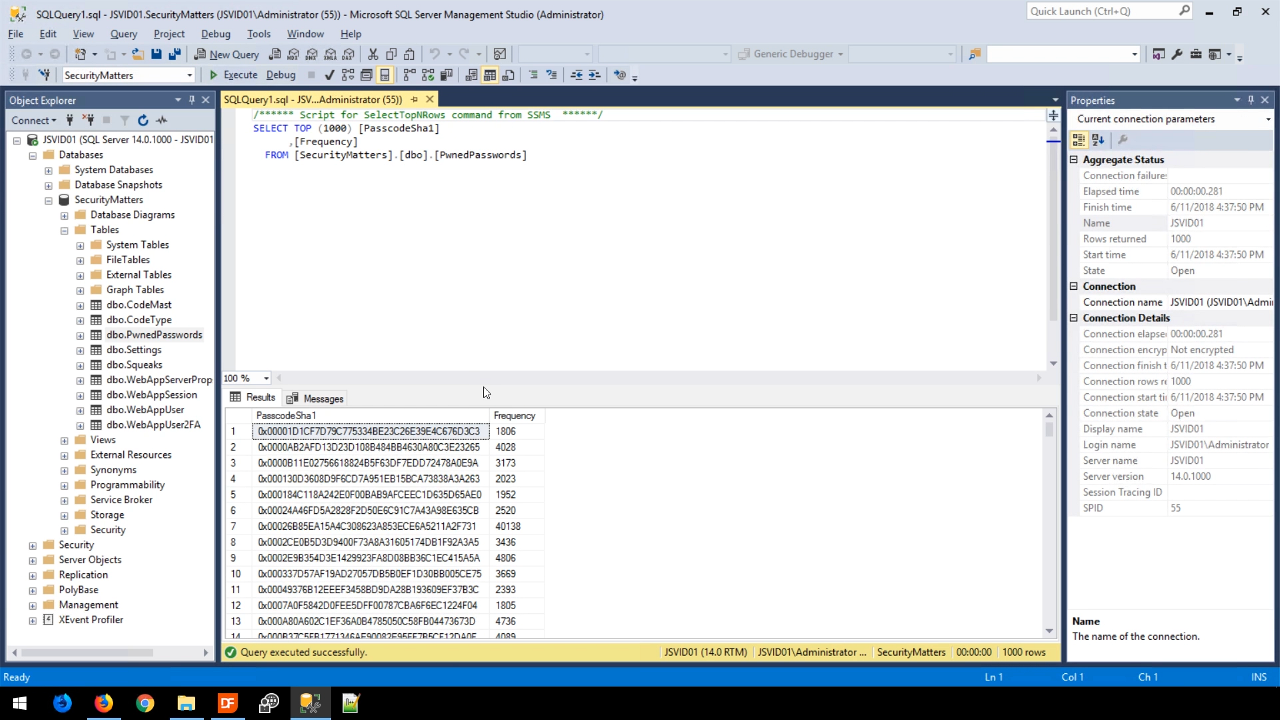Toggle Categorized view in Properties panel
The image size is (1280, 720).
[x=1079, y=140]
